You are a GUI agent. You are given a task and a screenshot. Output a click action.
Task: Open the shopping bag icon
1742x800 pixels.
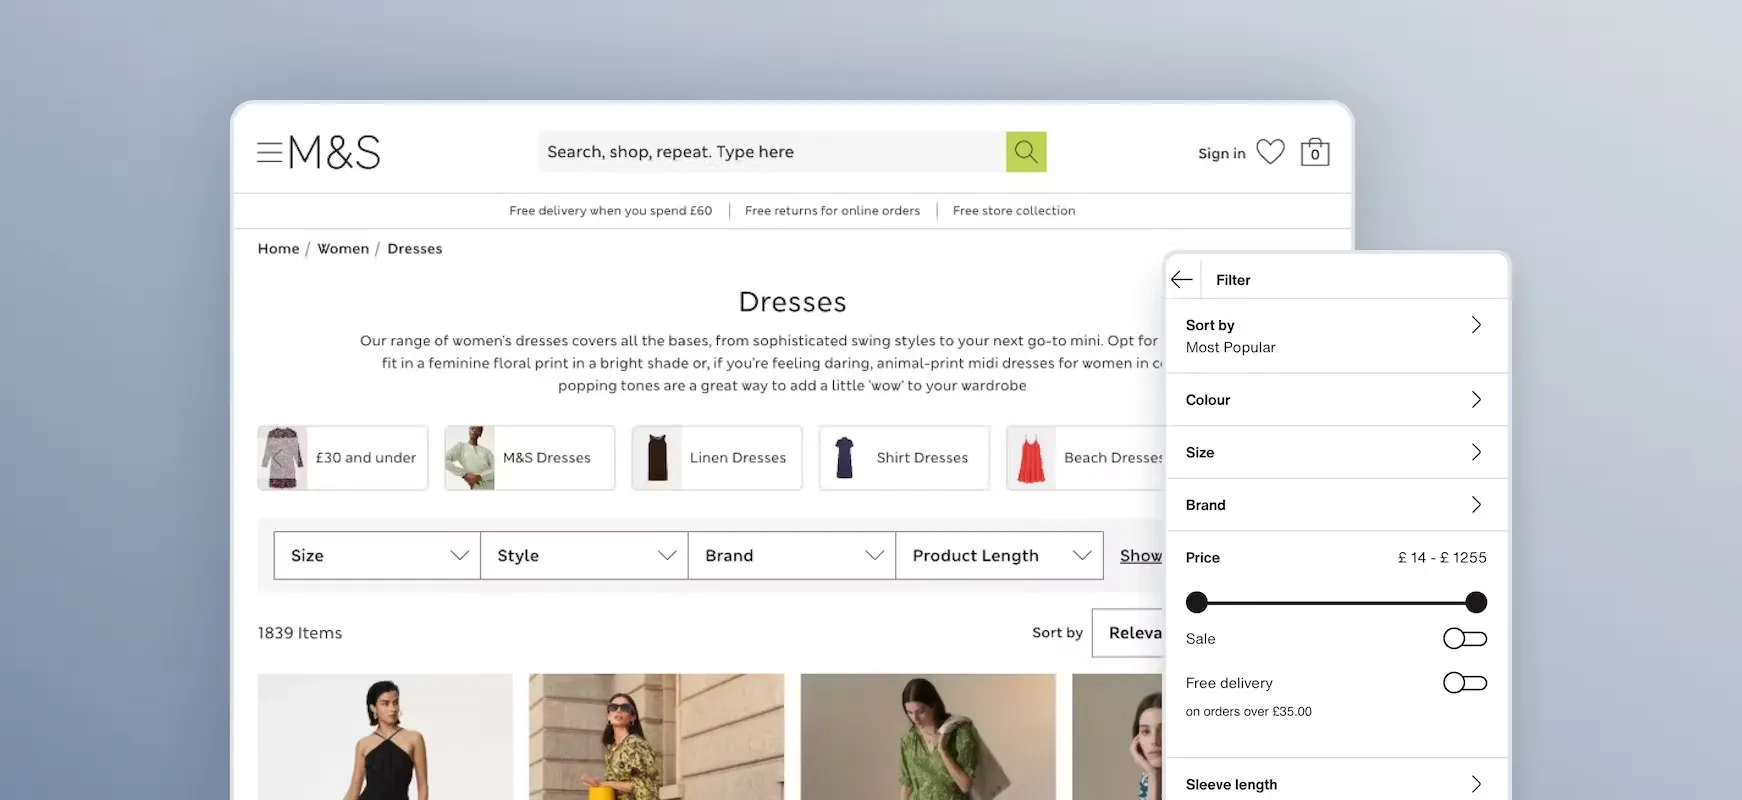click(1314, 152)
